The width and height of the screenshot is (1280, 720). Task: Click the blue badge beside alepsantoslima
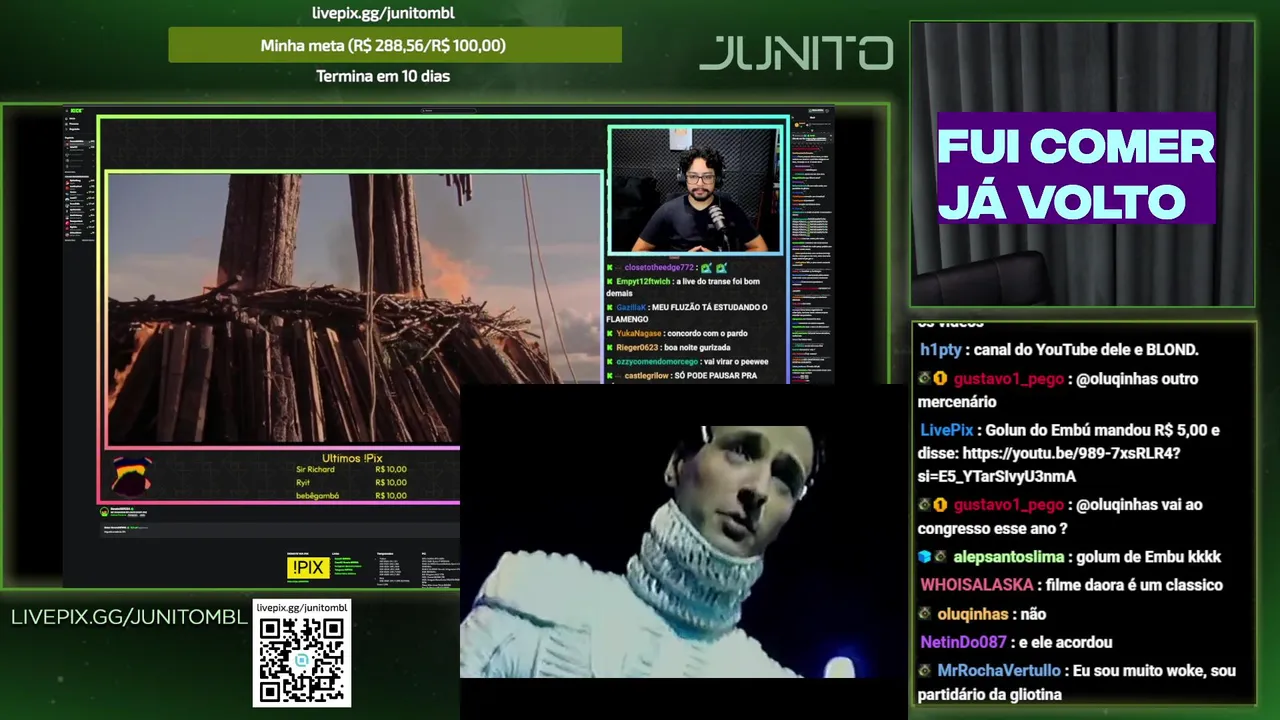click(925, 557)
